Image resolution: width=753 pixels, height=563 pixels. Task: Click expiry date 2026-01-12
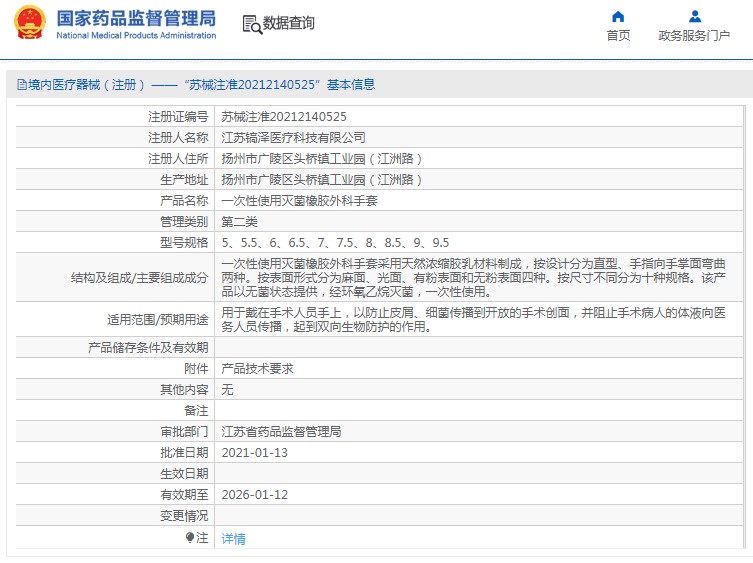[x=254, y=494]
